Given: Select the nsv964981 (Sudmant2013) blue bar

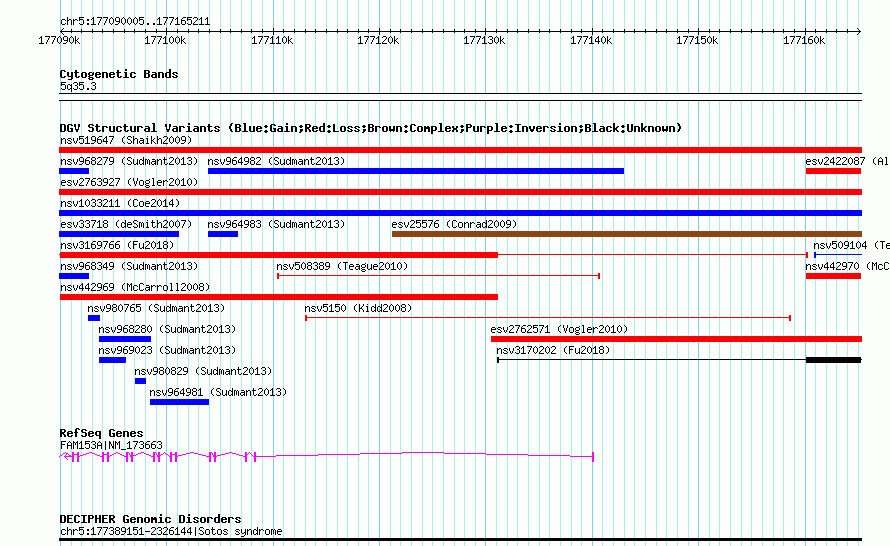Looking at the screenshot, I should [179, 402].
